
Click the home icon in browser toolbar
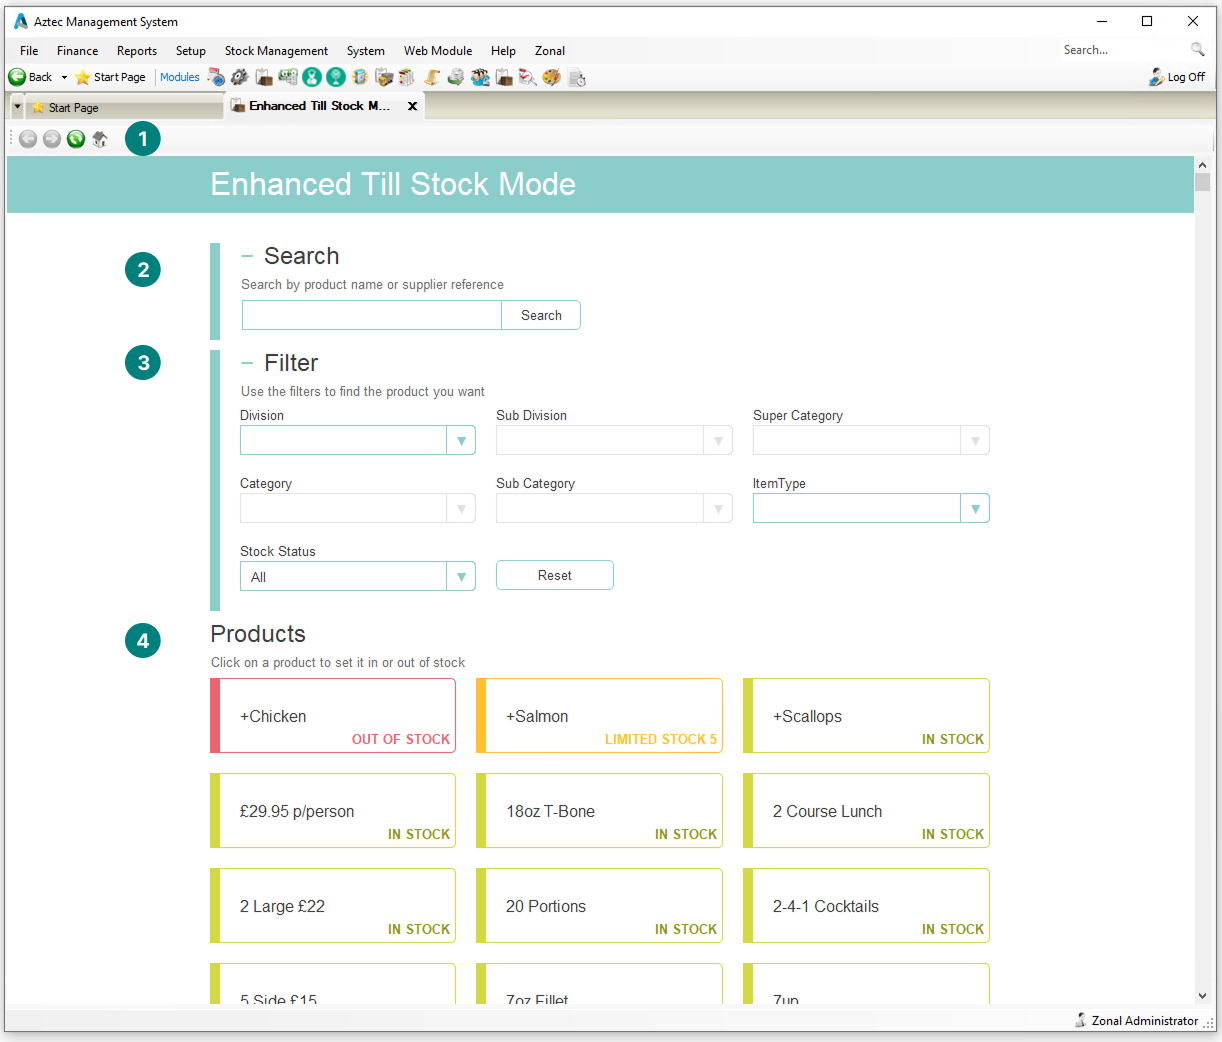tap(100, 139)
